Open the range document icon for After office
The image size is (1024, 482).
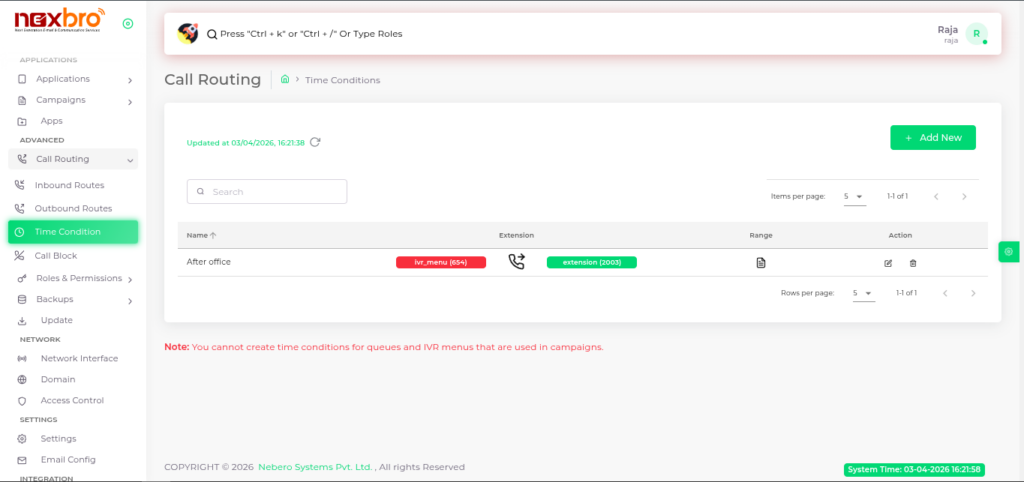(760, 263)
